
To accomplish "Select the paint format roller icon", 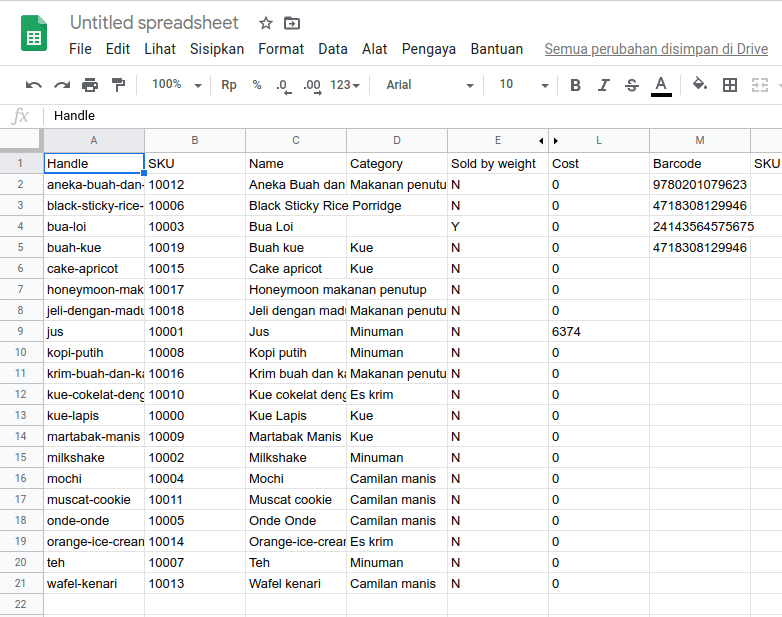I will coord(118,85).
